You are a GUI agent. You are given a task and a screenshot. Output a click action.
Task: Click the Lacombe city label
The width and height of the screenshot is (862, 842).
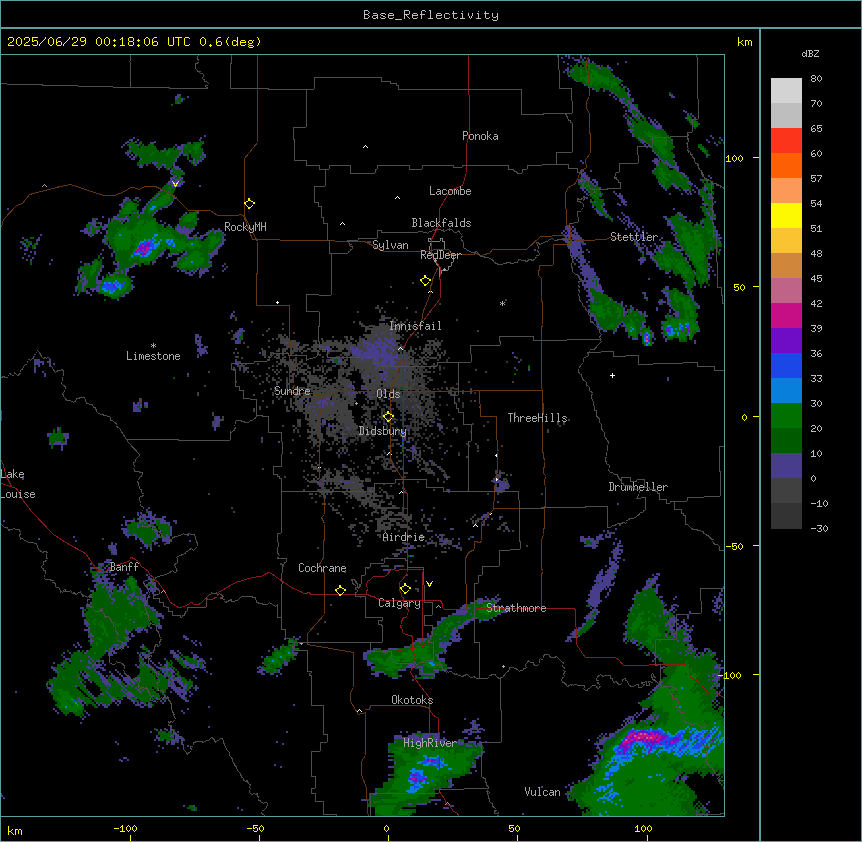(x=450, y=191)
